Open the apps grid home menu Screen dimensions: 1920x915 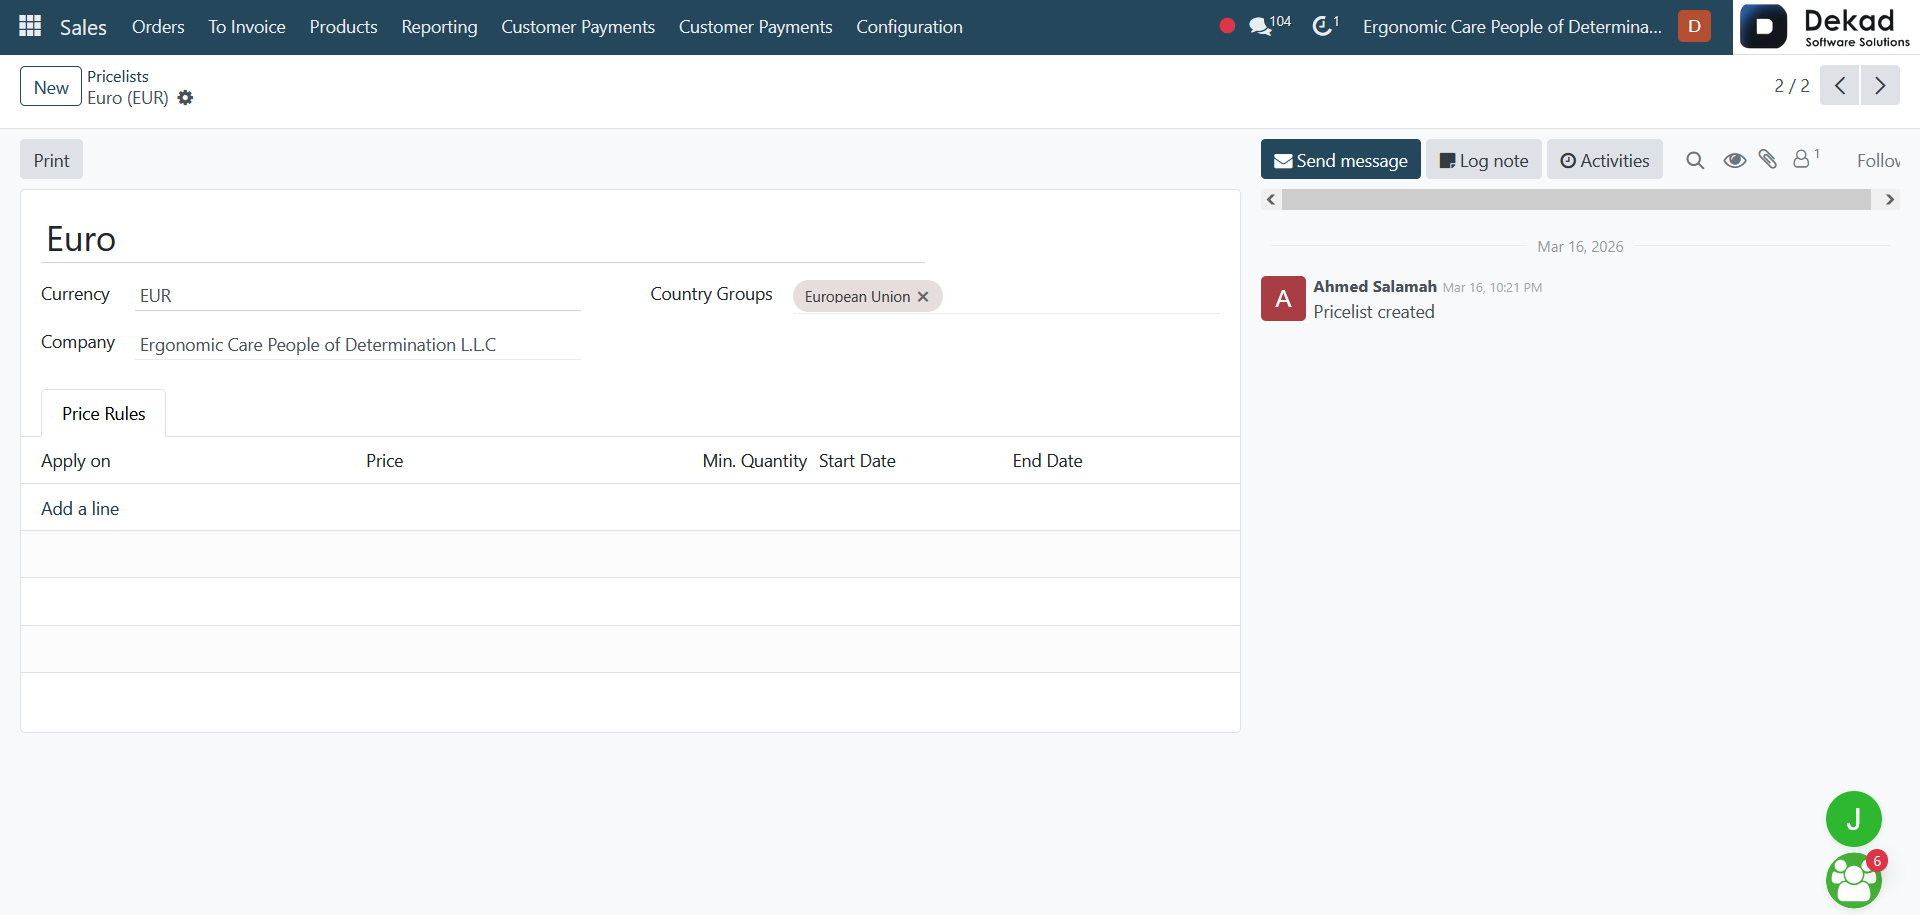click(x=30, y=26)
